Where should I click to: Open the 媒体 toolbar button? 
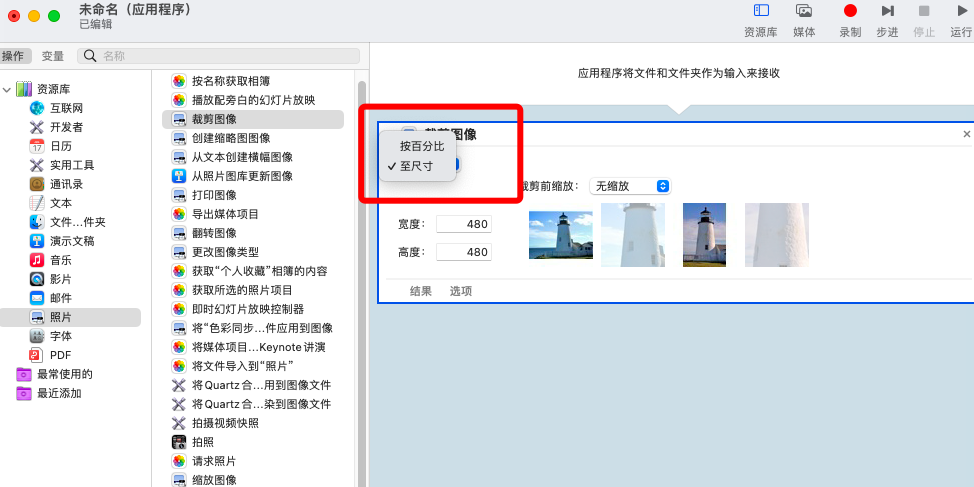(804, 20)
